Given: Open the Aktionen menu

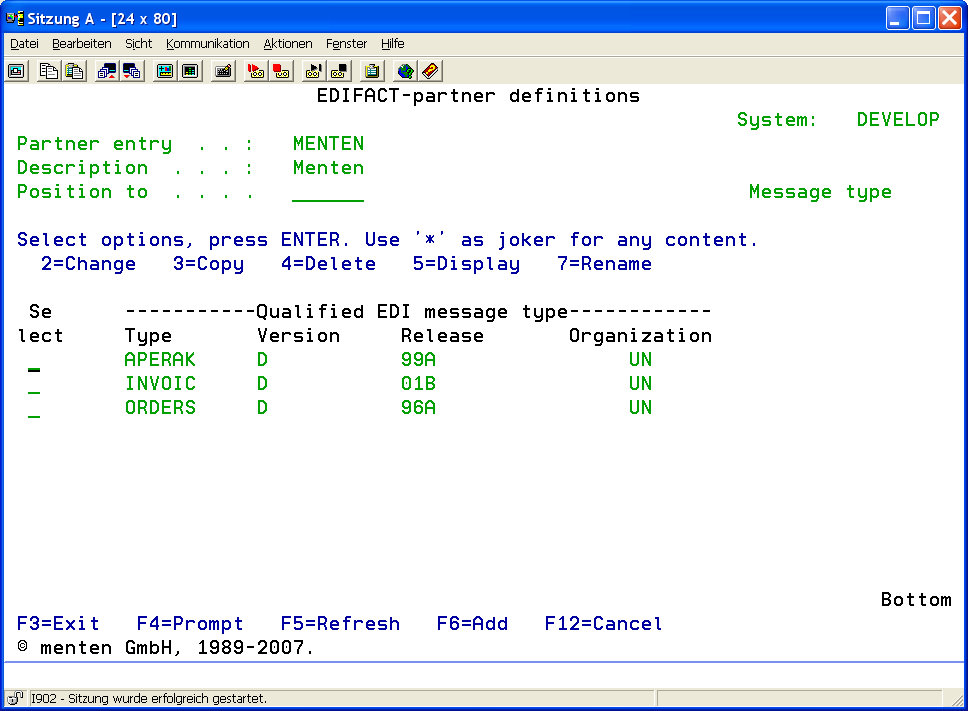Looking at the screenshot, I should (x=288, y=44).
